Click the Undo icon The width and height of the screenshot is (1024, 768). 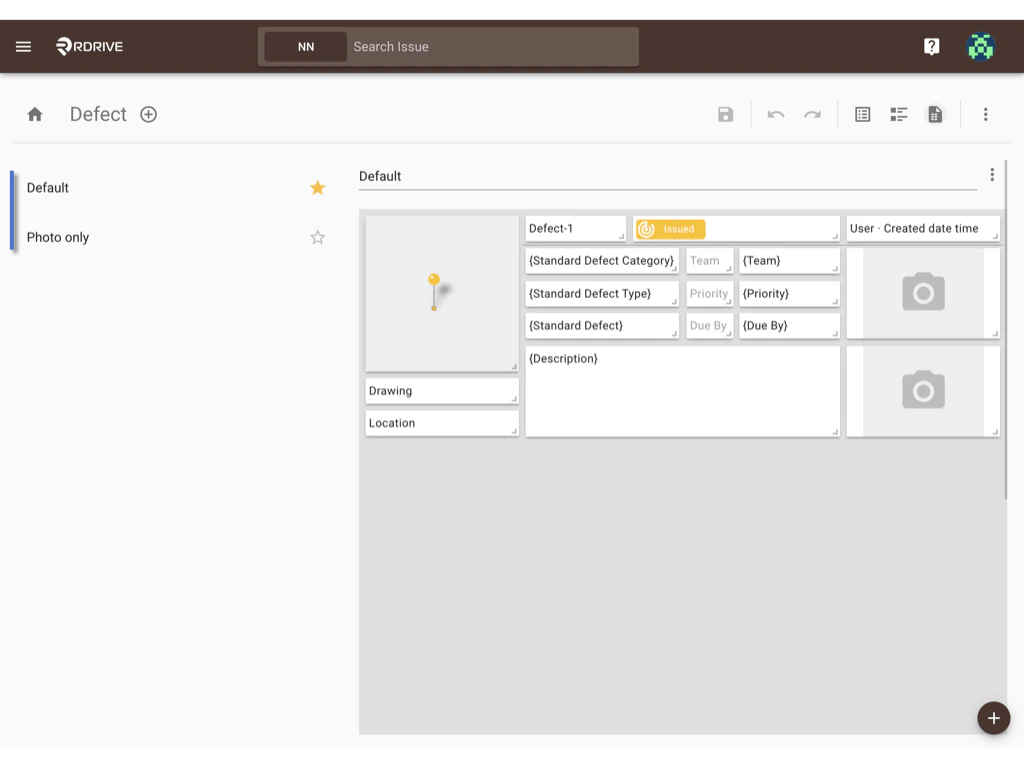[776, 114]
